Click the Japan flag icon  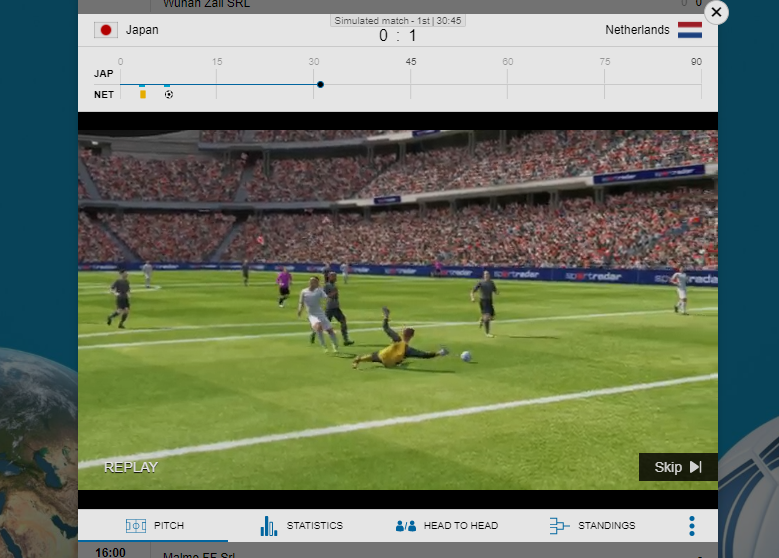[106, 30]
